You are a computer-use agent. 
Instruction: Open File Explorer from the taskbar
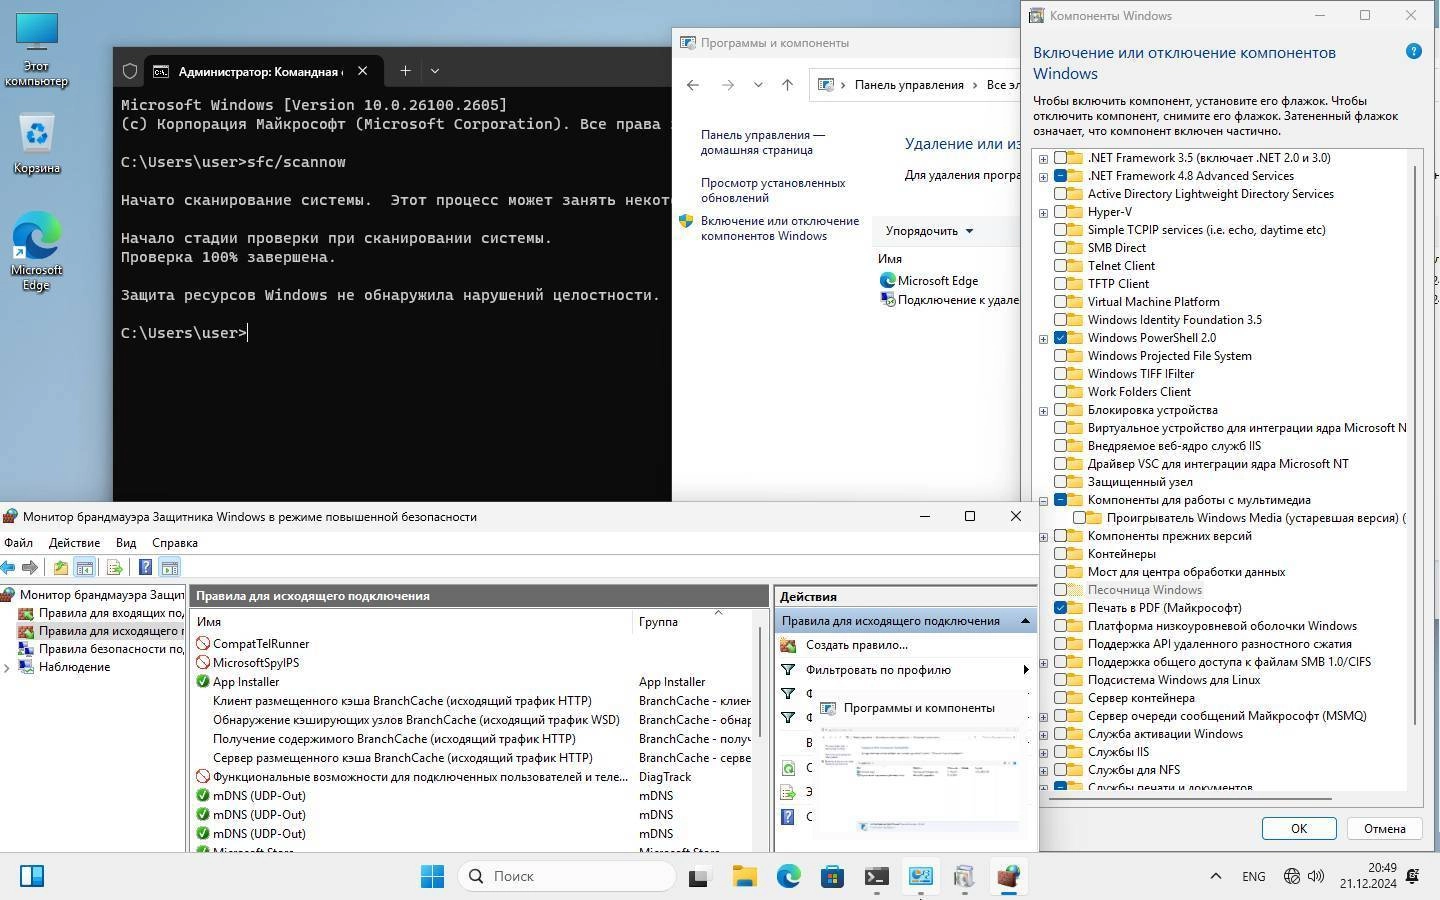(744, 877)
